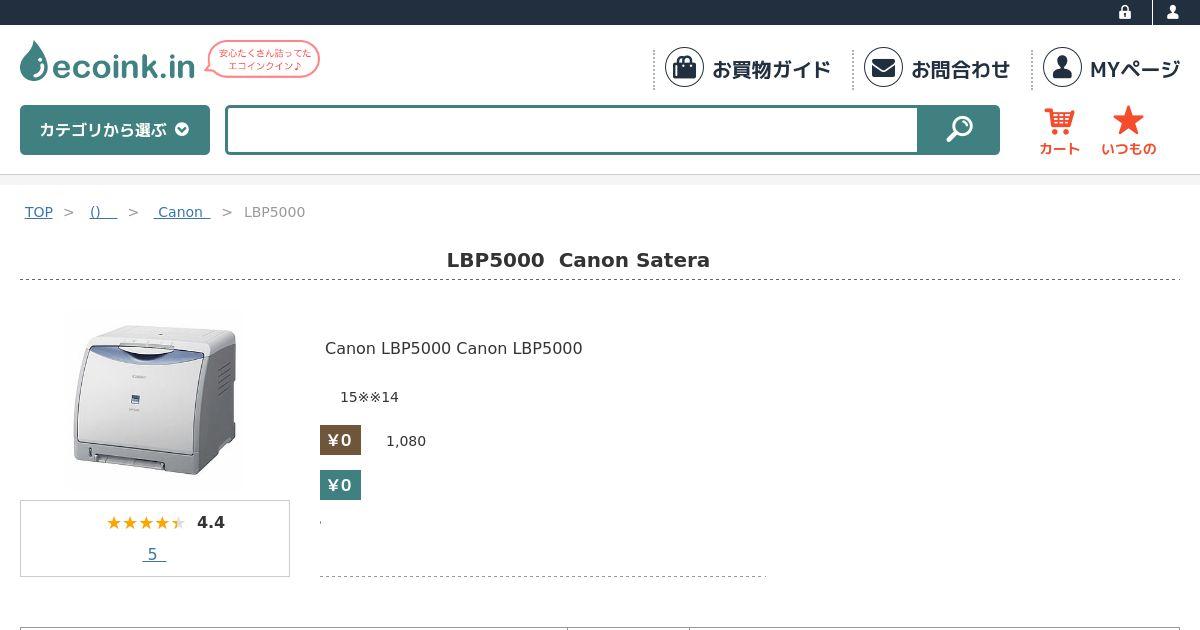Open the ecoink.in home logo
Viewport: 1200px width, 630px height.
point(107,64)
